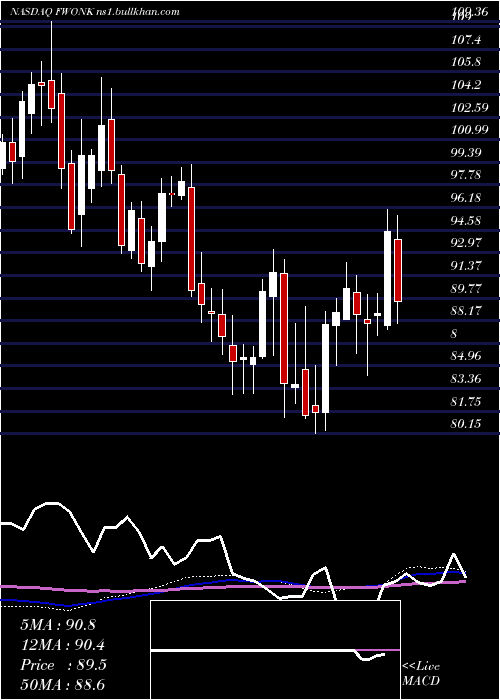
Task: Select the 96.18 price axis label
Action: [467, 197]
